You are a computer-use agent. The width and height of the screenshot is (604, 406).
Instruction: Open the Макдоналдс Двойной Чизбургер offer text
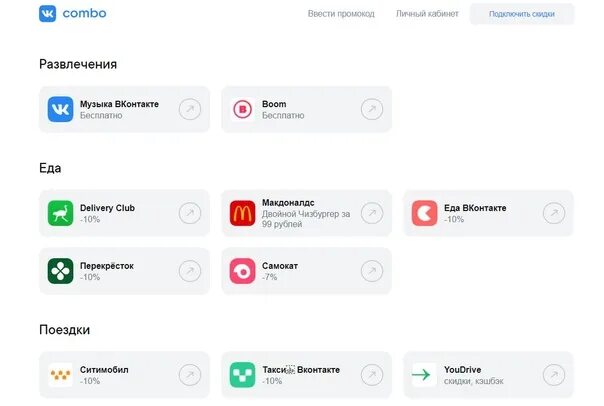pyautogui.click(x=306, y=219)
